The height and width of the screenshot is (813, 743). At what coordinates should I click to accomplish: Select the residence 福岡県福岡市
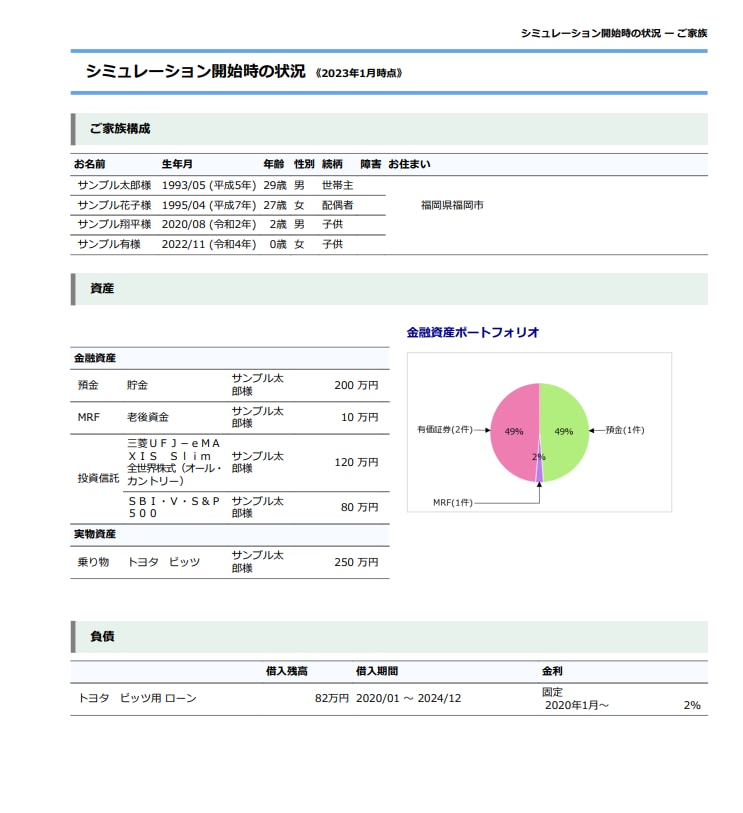coord(452,205)
